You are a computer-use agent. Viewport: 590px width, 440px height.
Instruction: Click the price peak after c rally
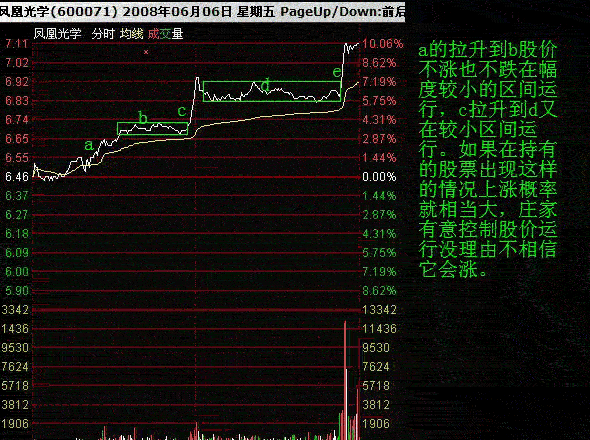tap(197, 79)
